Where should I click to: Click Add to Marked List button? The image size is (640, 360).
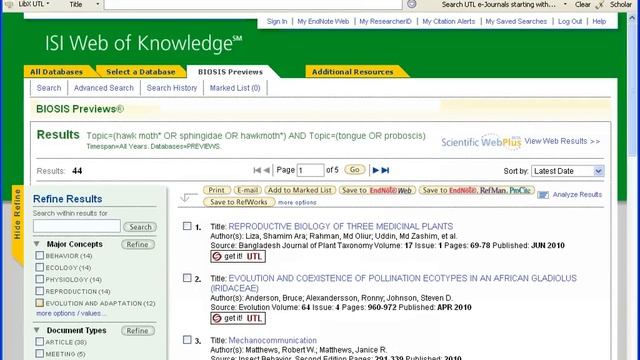(x=300, y=190)
